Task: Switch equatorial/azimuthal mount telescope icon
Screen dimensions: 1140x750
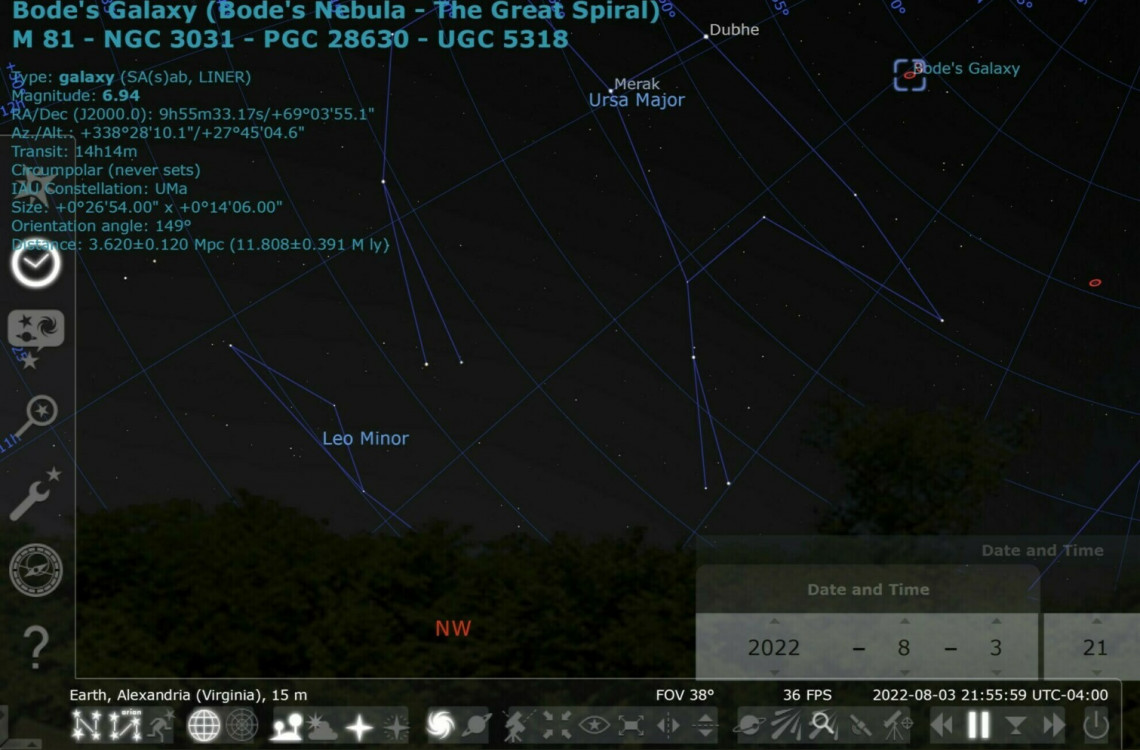Action: point(517,725)
